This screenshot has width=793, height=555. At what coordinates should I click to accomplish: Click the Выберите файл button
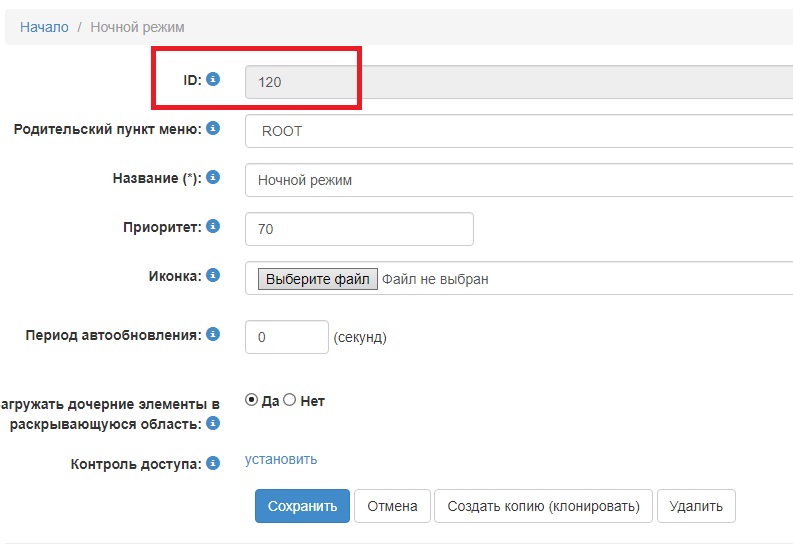coord(318,279)
